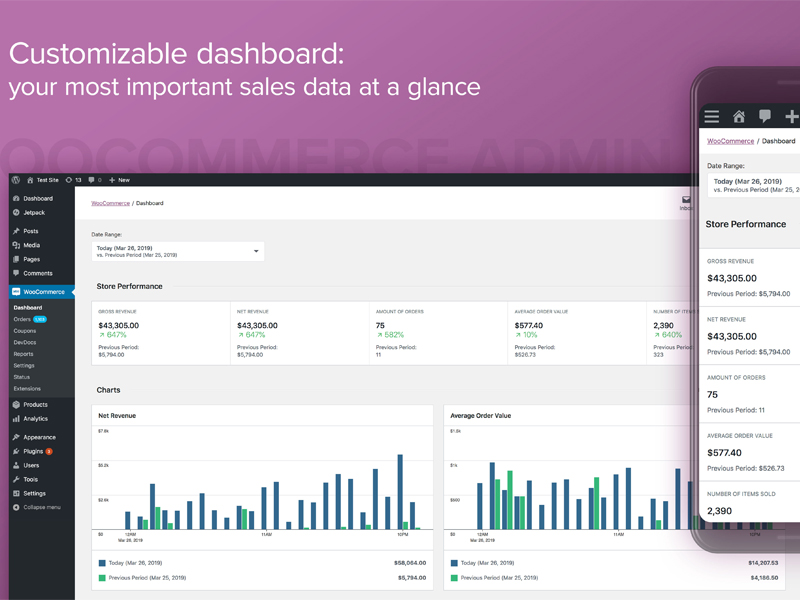The height and width of the screenshot is (600, 800).
Task: Tap Average Order Value $577.40 on phone
Action: click(x=724, y=453)
